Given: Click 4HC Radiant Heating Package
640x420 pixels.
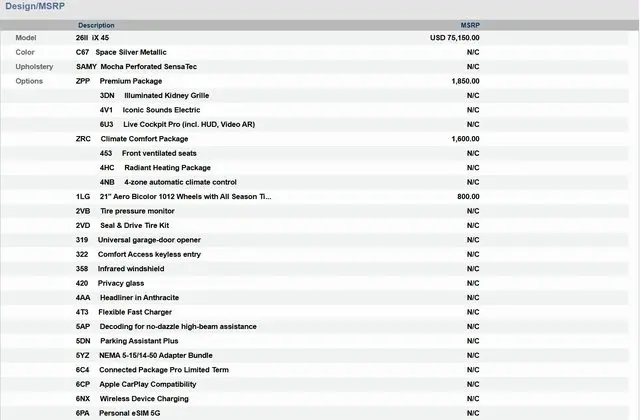Looking at the screenshot, I should pyautogui.click(x=155, y=168).
